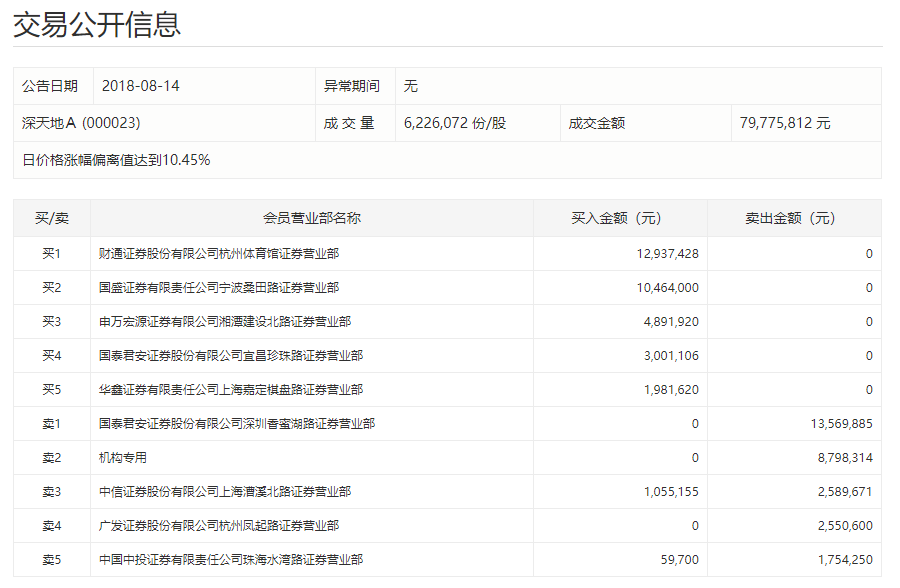Click stock name 深天地A (000023)

(x=81, y=123)
